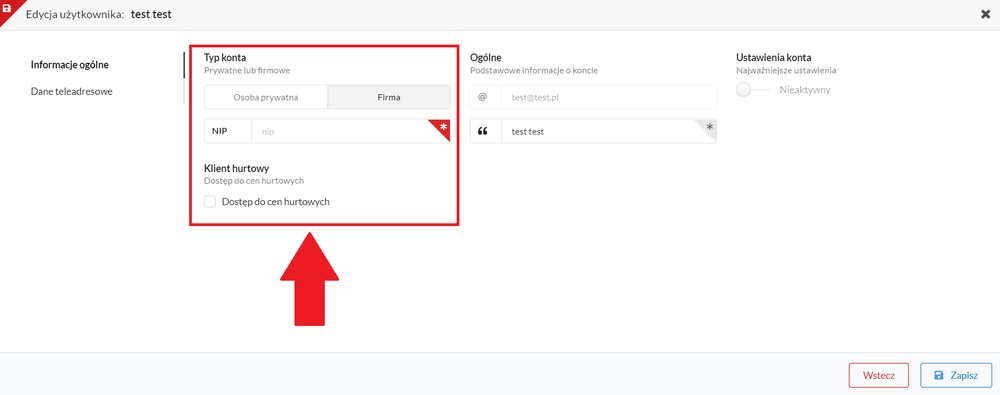This screenshot has height=395, width=1000.
Task: Focus the nip input field
Action: click(x=351, y=131)
